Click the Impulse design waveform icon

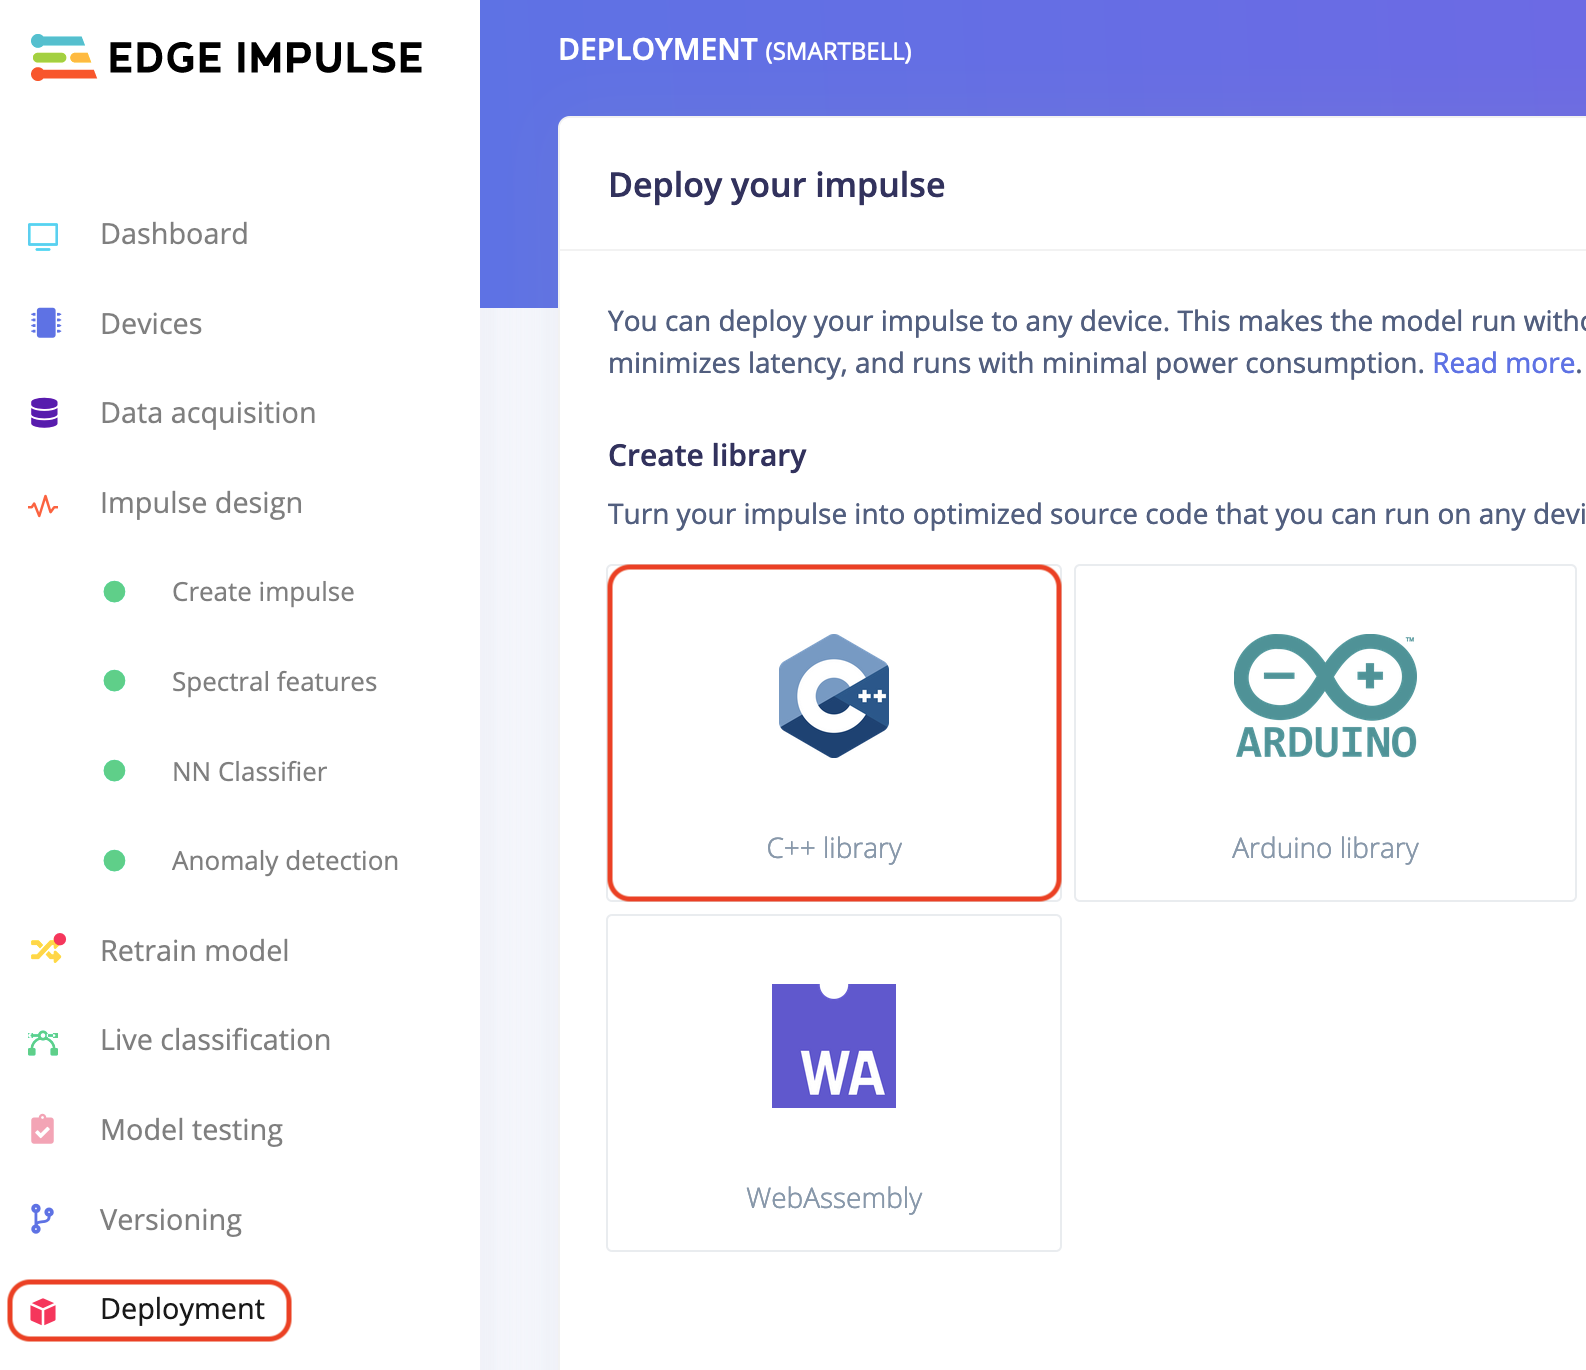click(43, 505)
